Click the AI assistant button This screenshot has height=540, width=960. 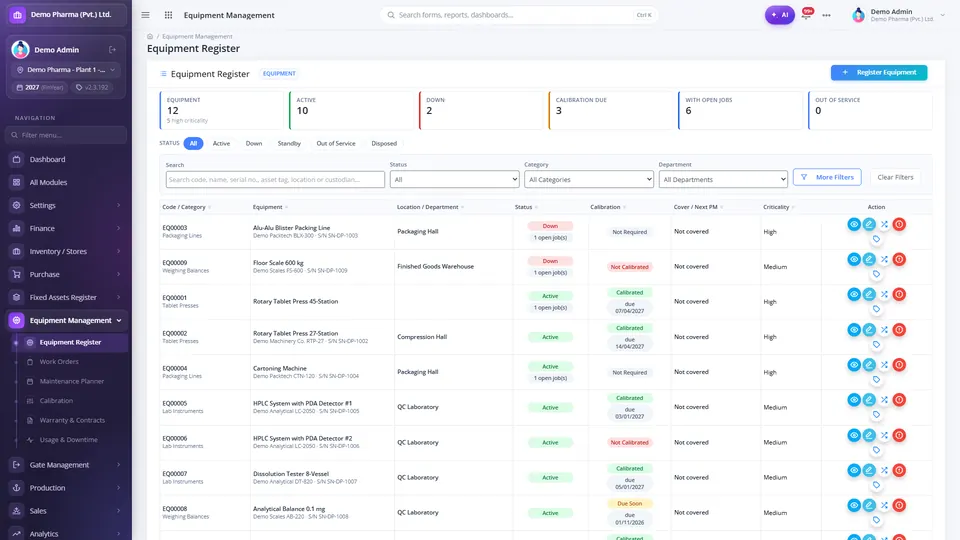click(779, 15)
